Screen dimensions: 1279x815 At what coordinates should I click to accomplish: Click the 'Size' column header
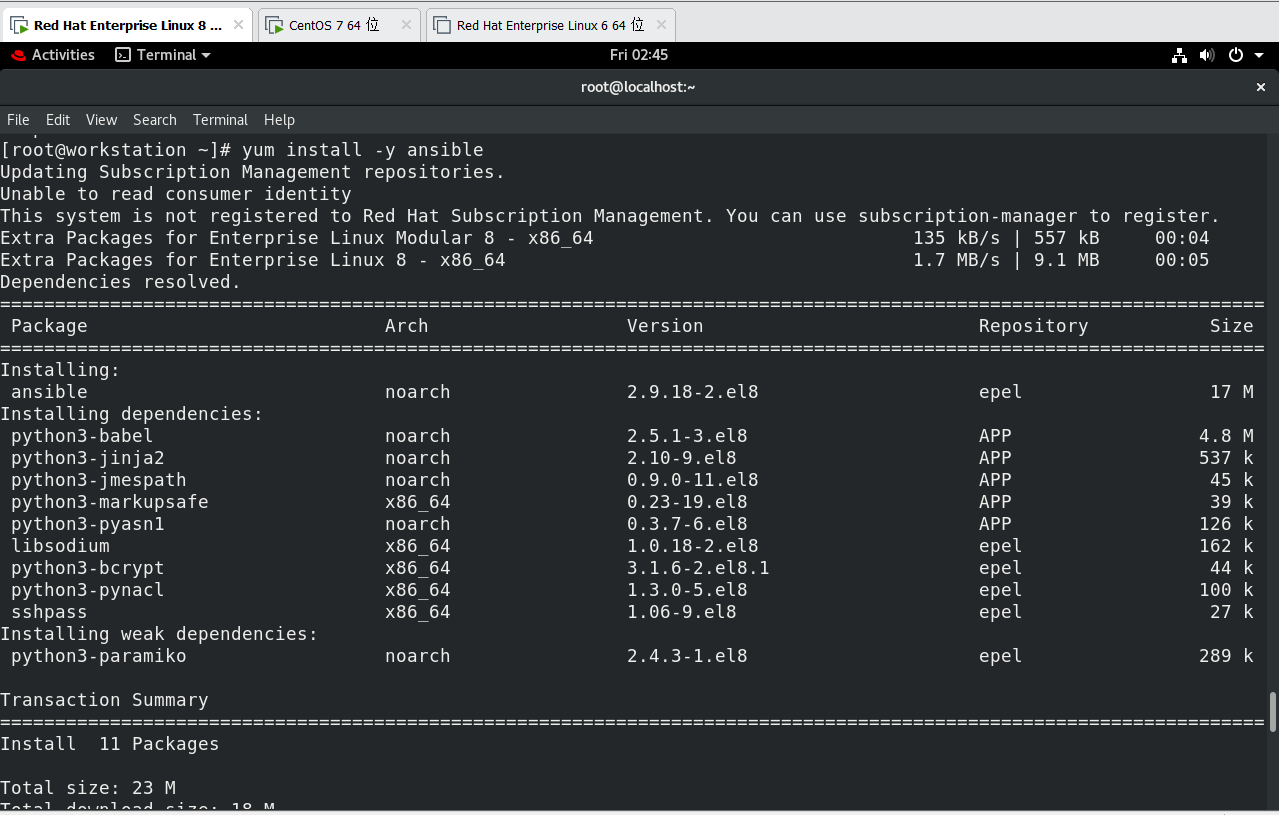1231,326
